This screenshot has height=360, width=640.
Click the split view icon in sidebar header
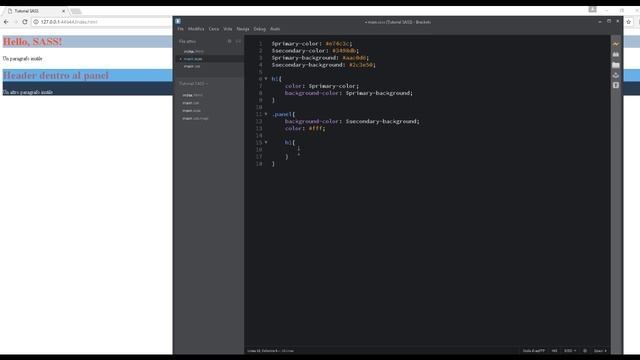point(238,41)
